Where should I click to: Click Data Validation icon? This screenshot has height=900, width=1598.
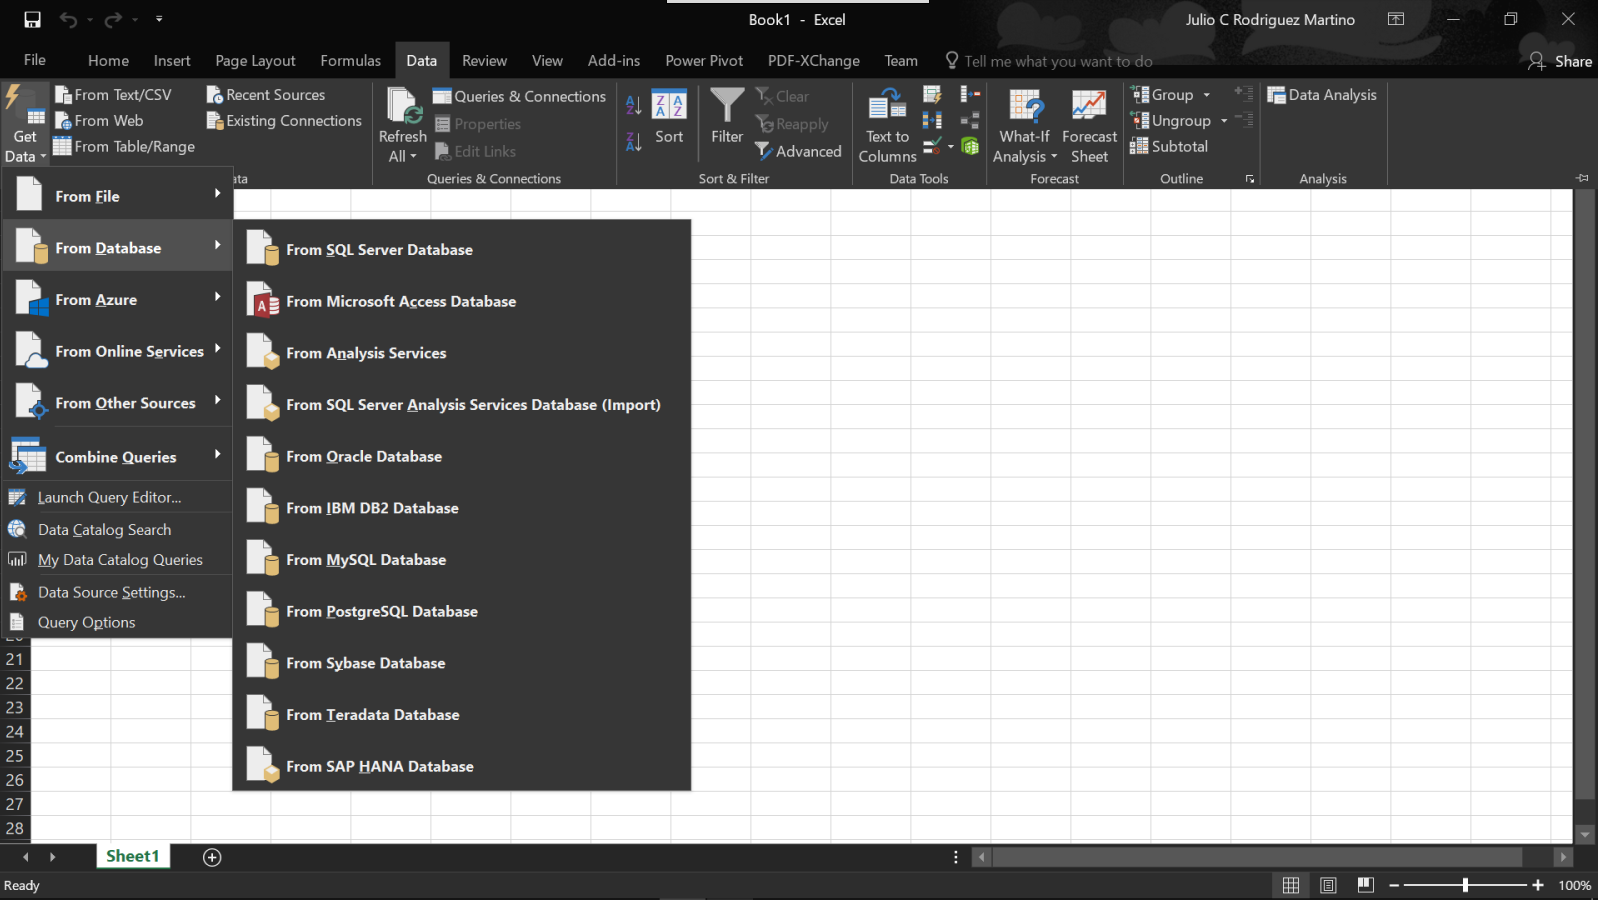pyautogui.click(x=932, y=147)
